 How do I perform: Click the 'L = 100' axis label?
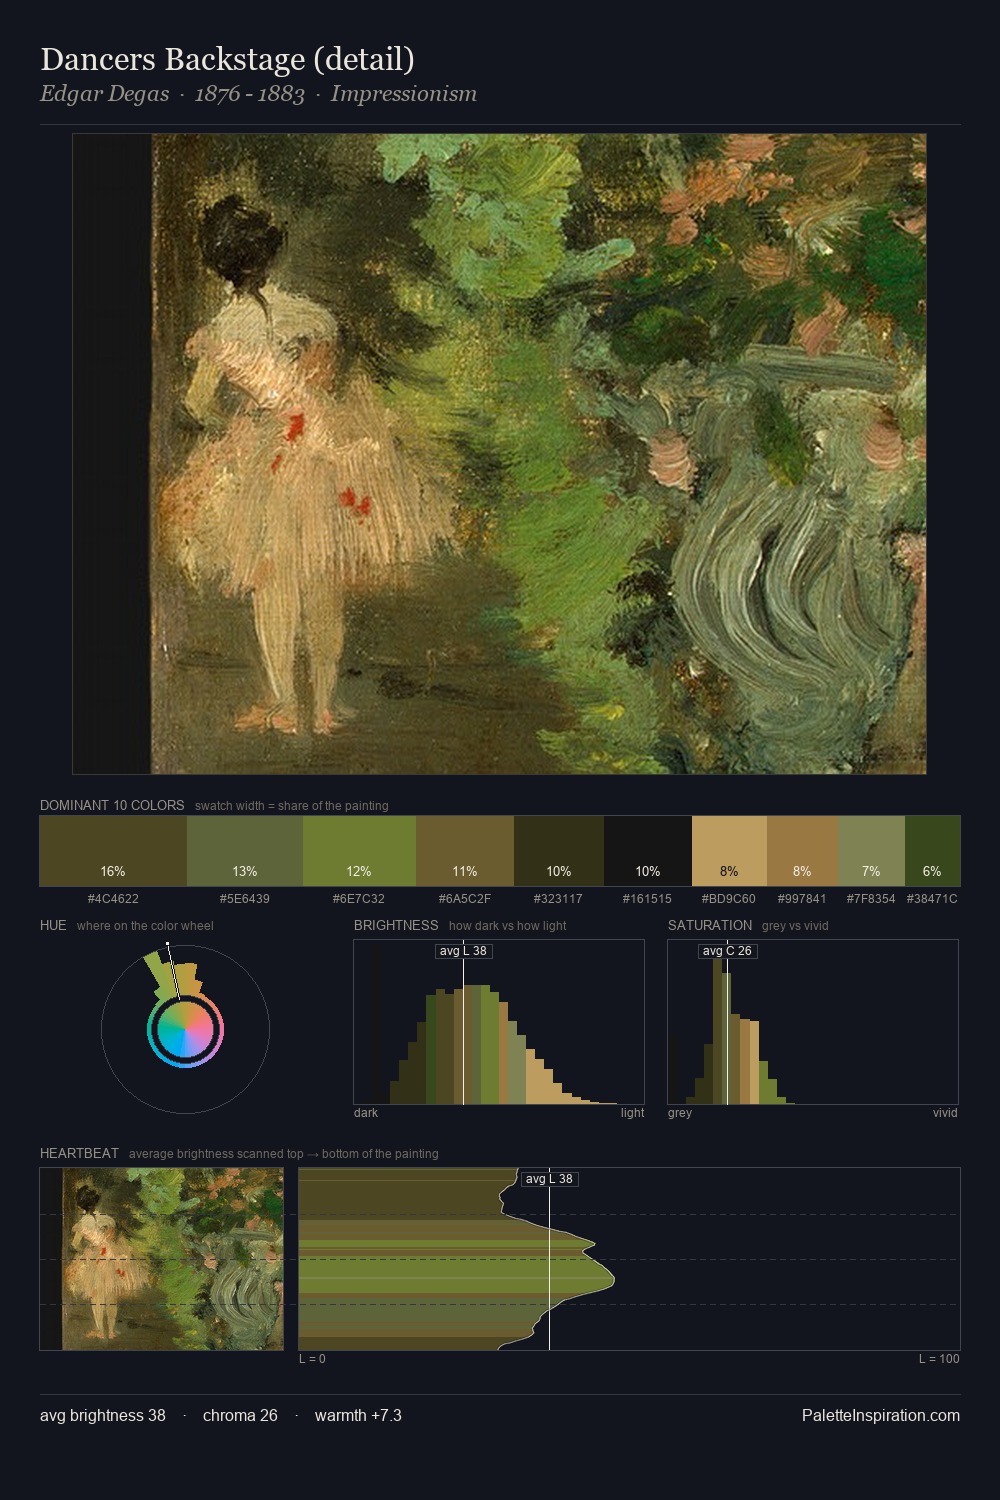(x=939, y=1358)
